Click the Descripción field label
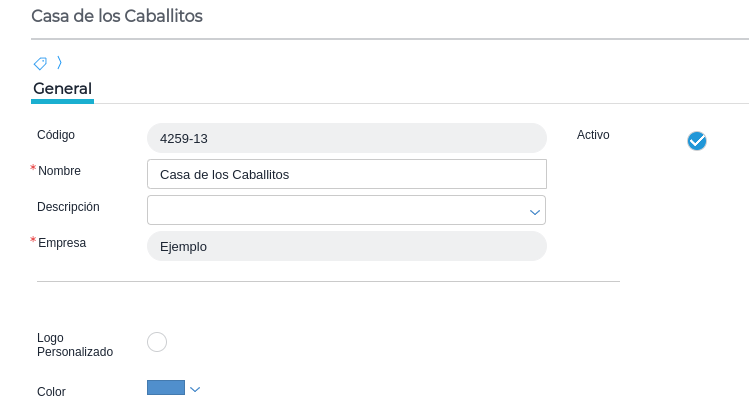 pyautogui.click(x=68, y=207)
